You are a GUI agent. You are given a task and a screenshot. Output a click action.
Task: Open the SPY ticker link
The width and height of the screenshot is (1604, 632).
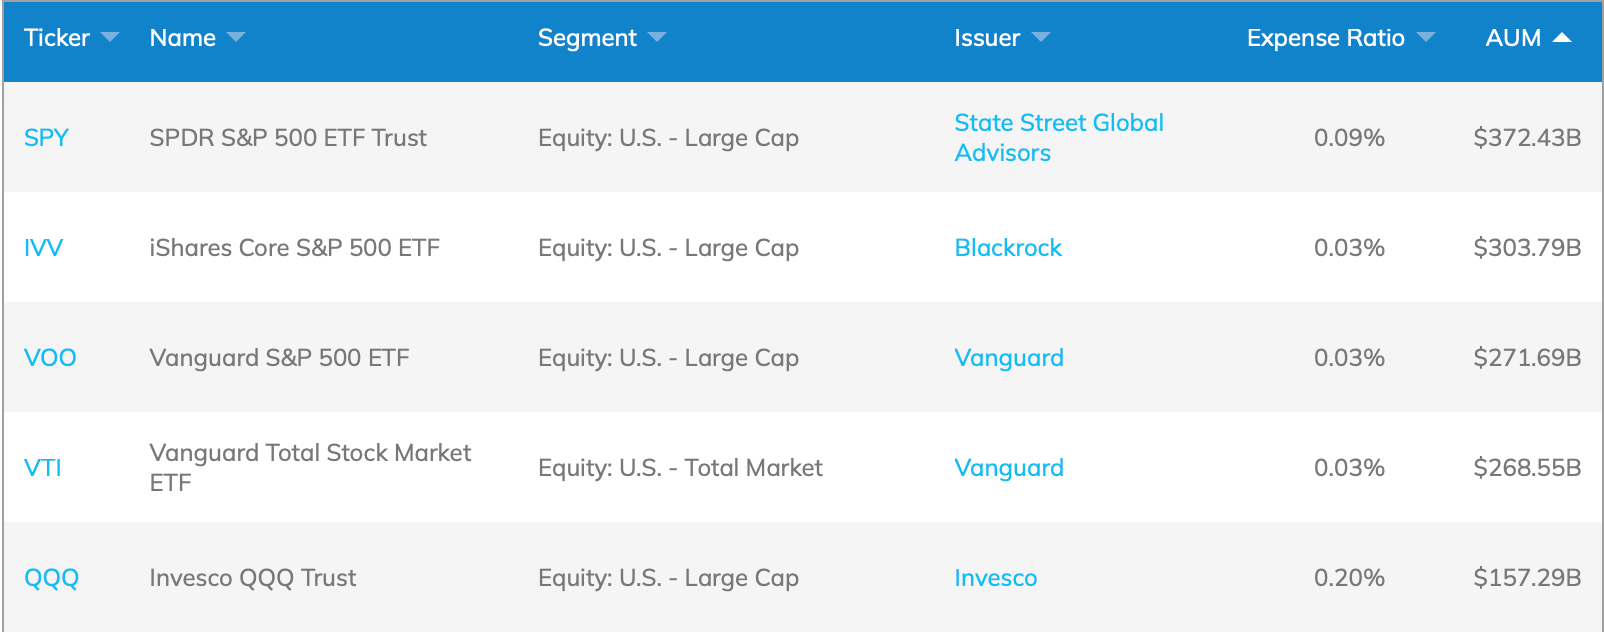[x=46, y=138]
